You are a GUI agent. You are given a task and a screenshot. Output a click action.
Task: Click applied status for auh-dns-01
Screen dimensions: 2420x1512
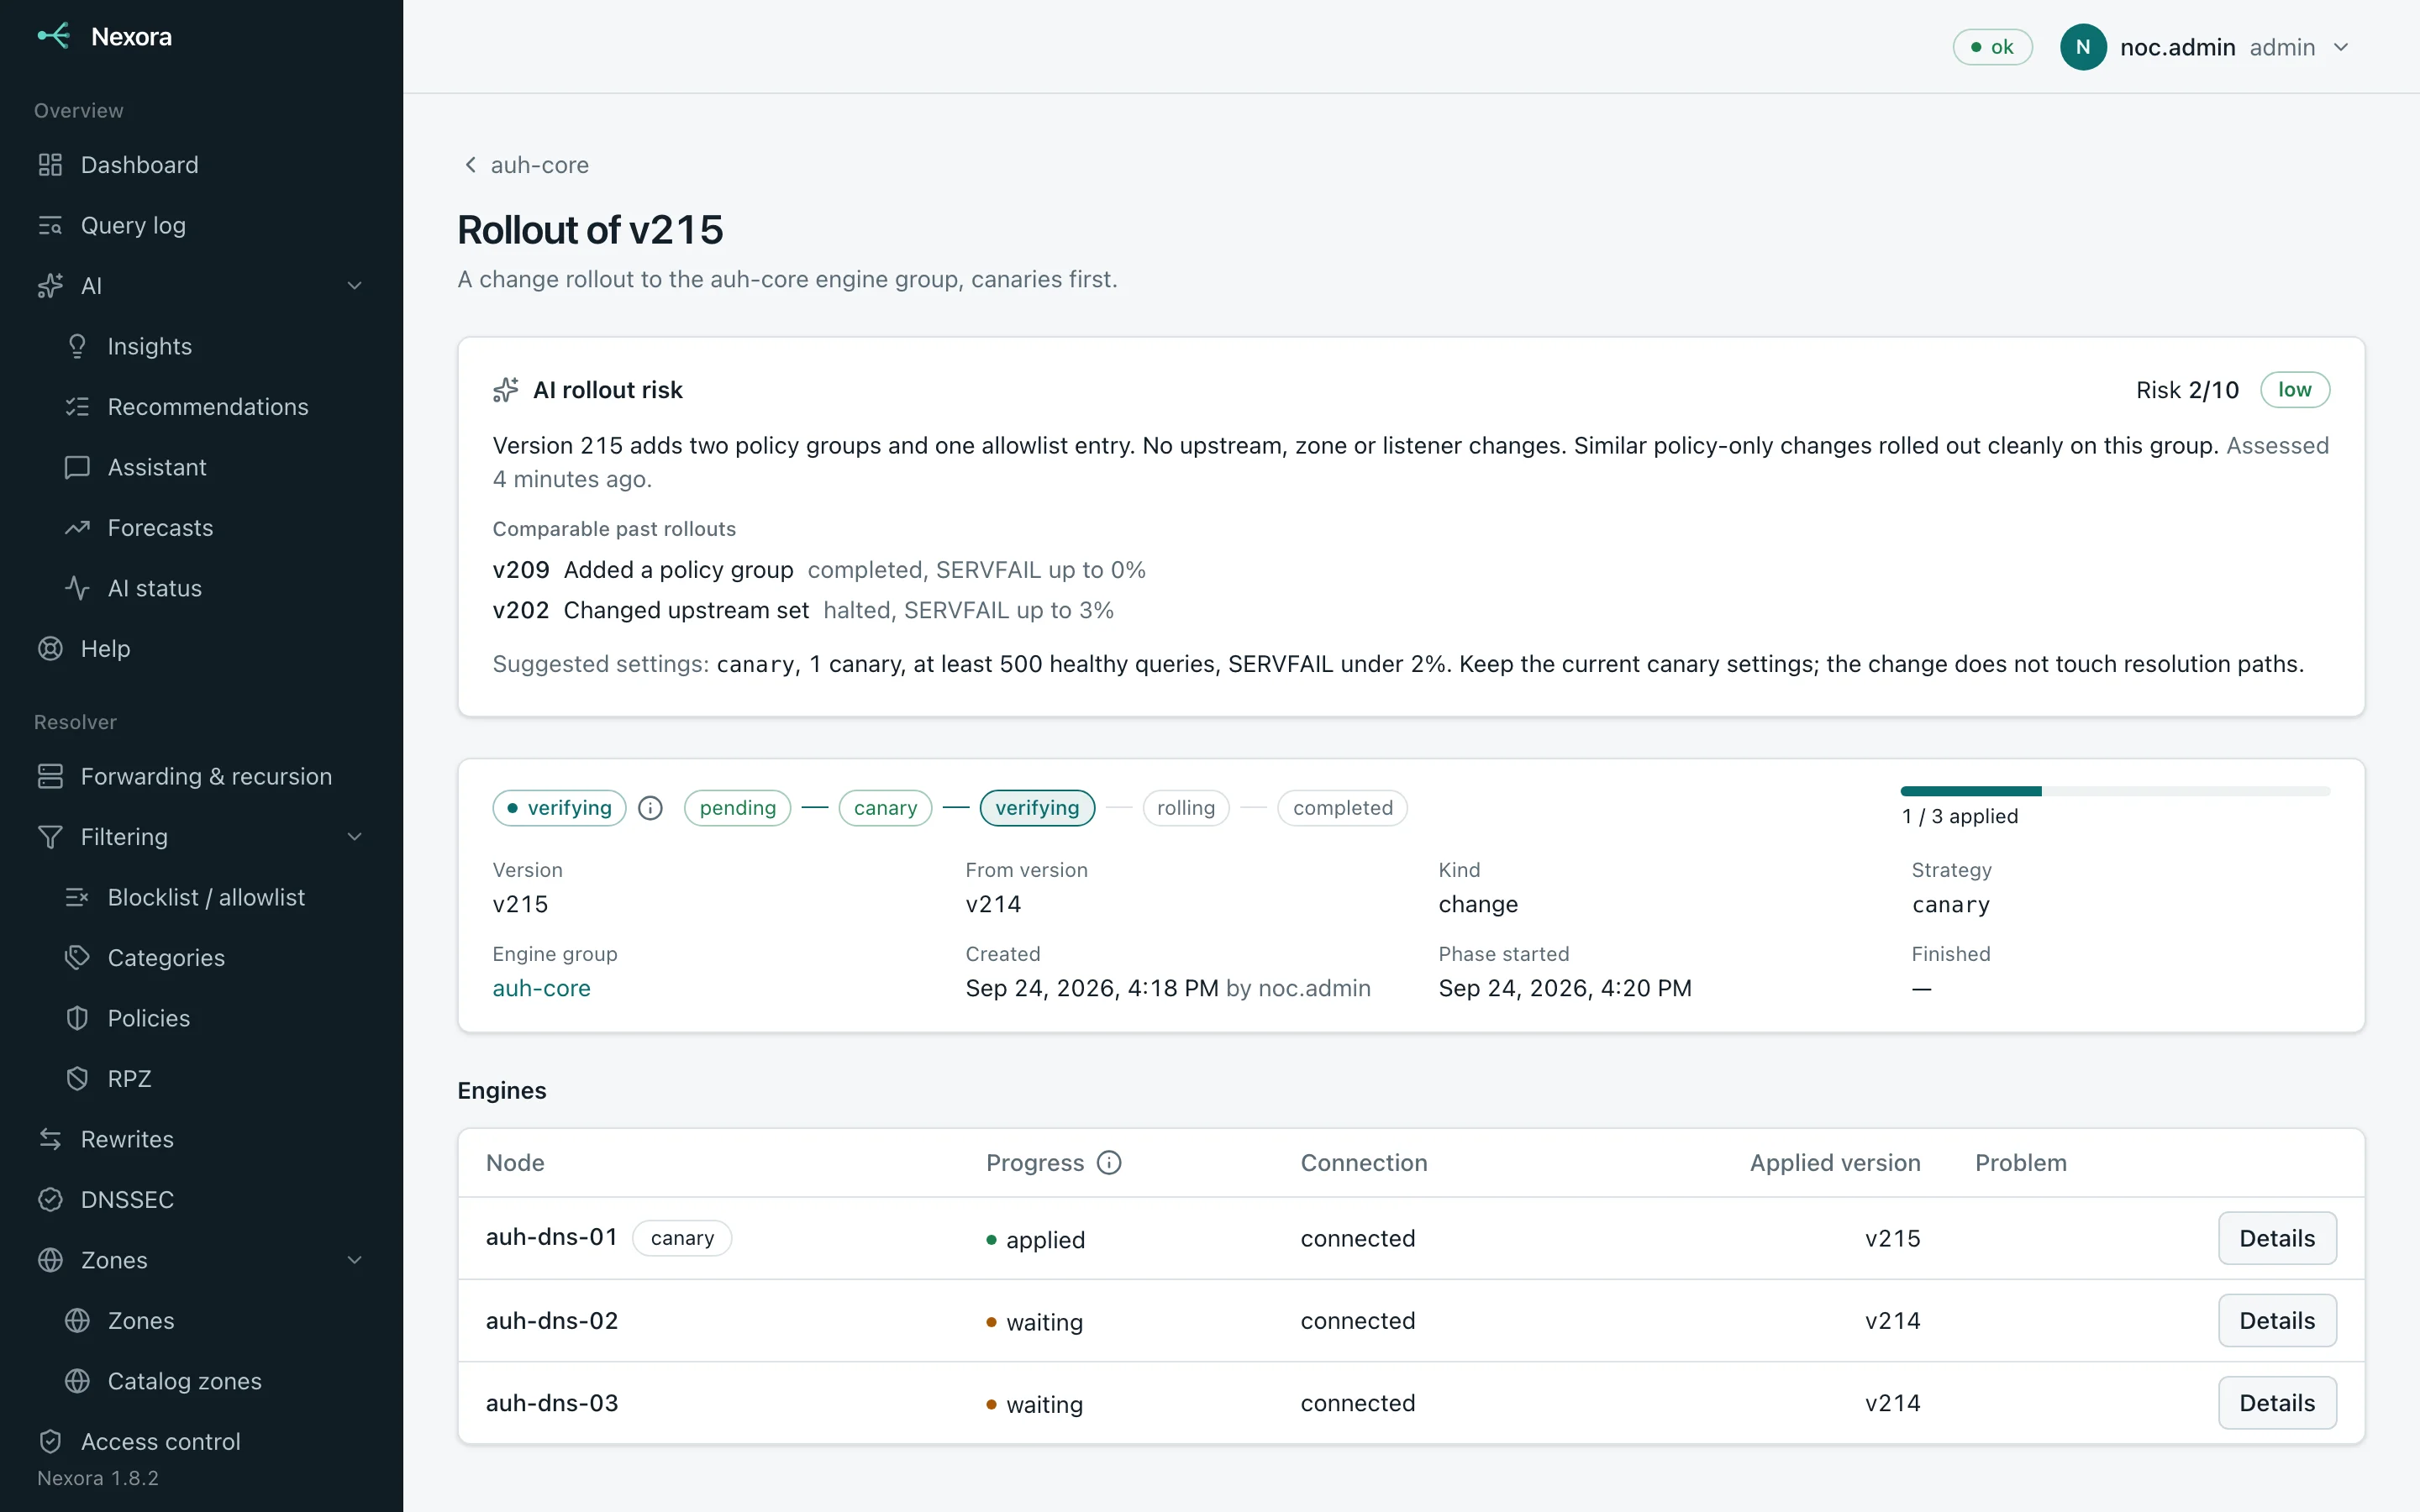coord(1035,1239)
